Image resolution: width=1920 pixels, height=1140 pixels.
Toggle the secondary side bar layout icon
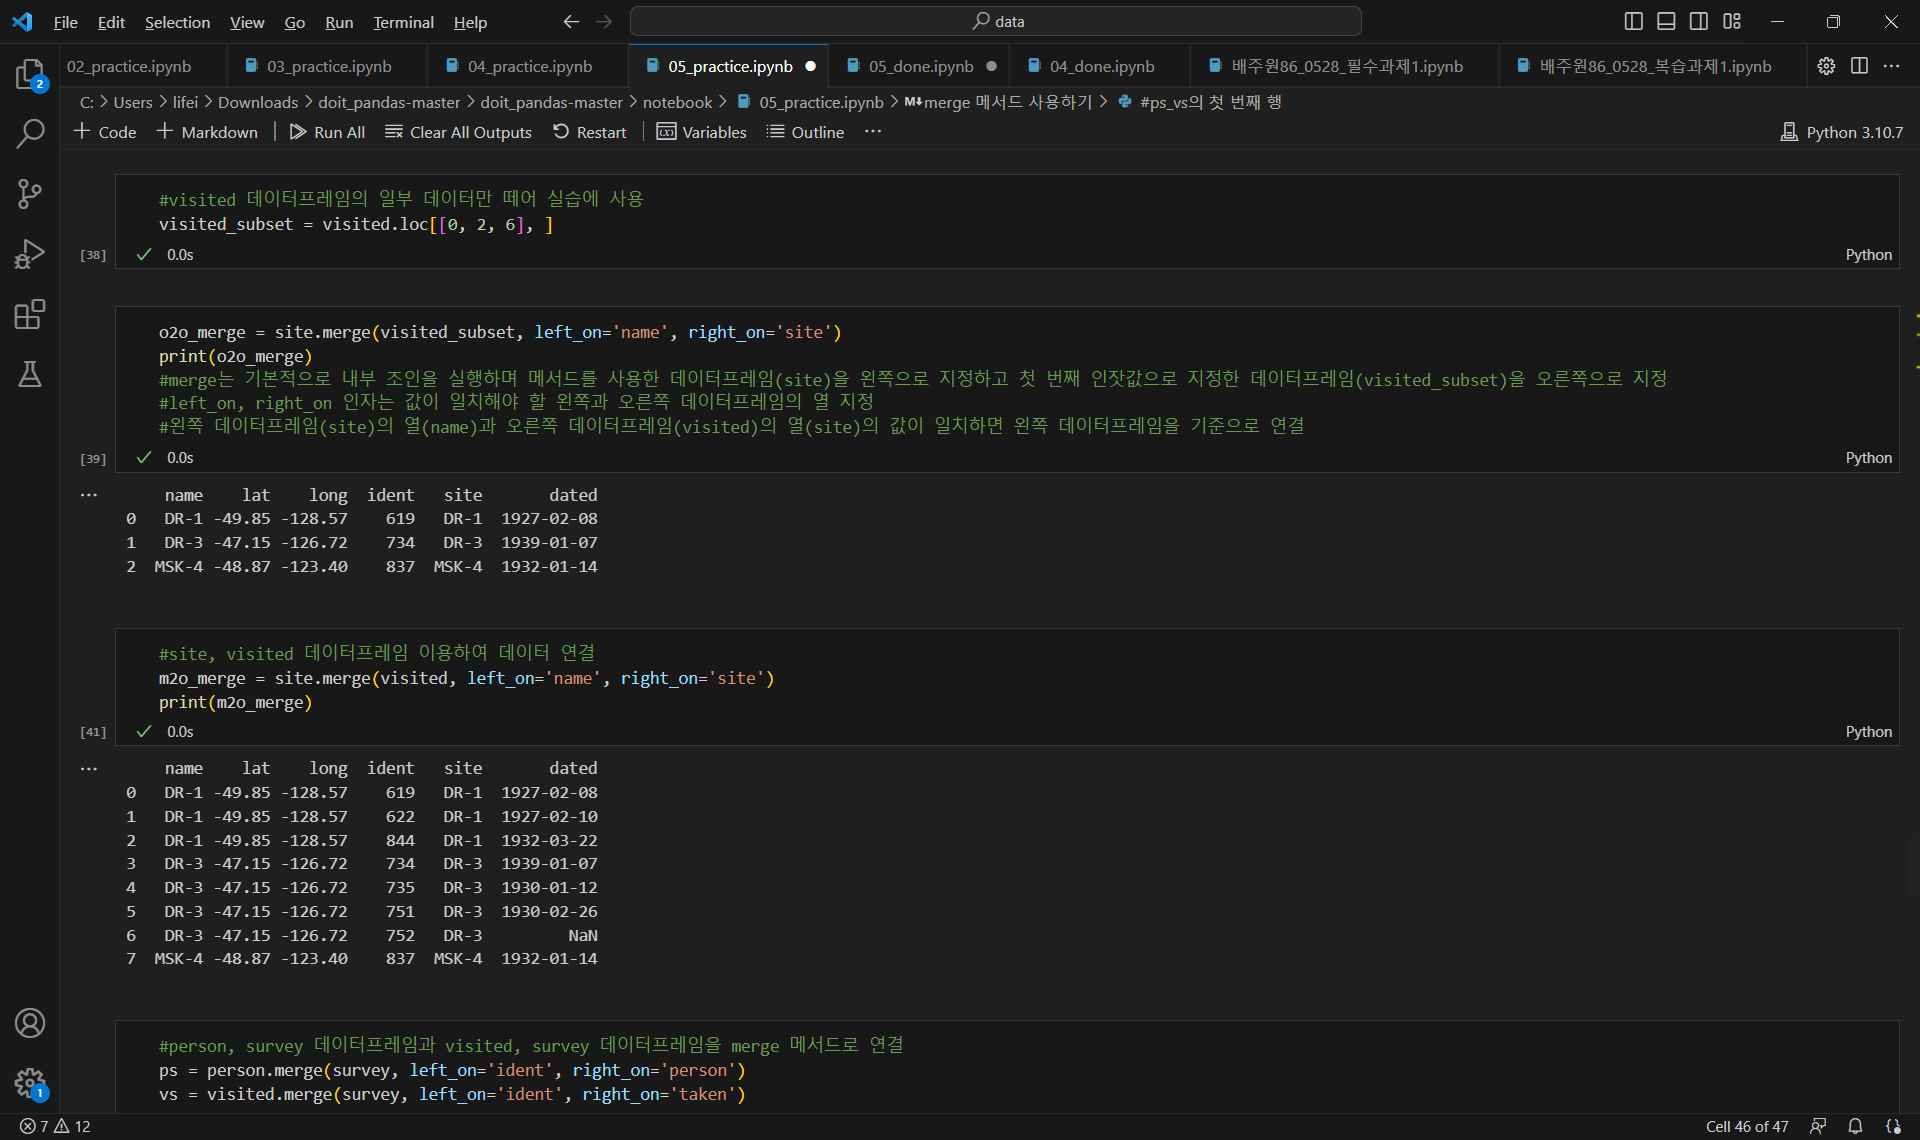pos(1699,21)
